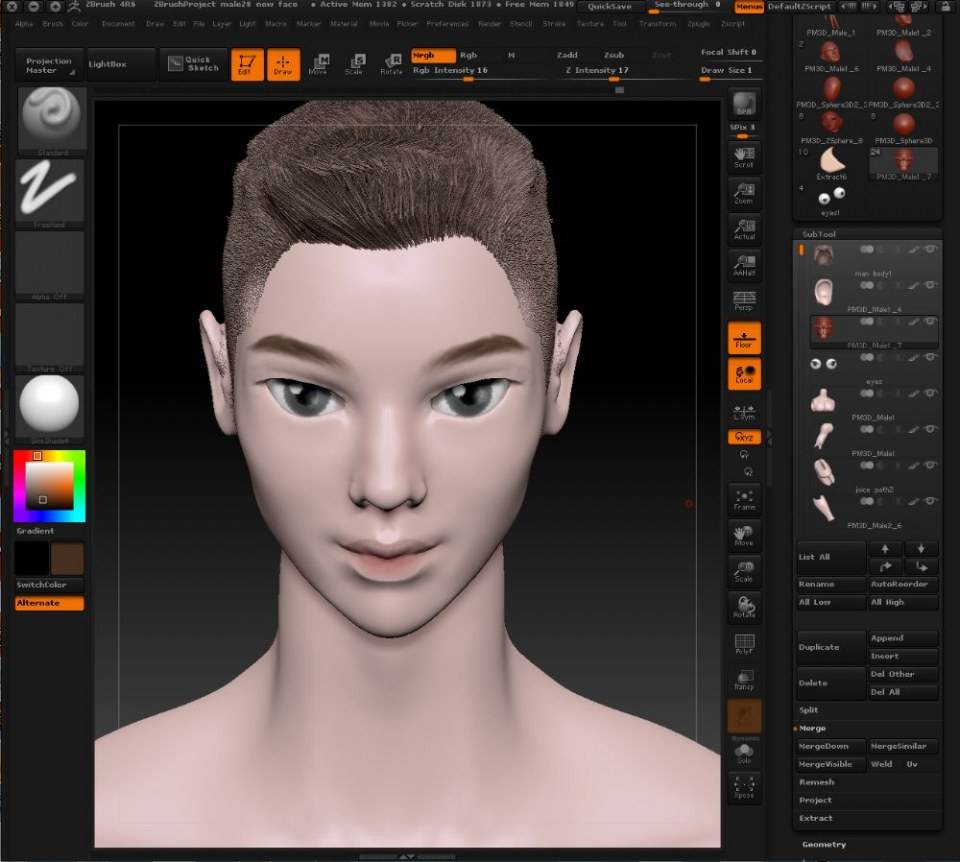Viewport: 960px width, 862px height.
Task: Select the Rotate transform in top shelf
Action: pos(391,64)
